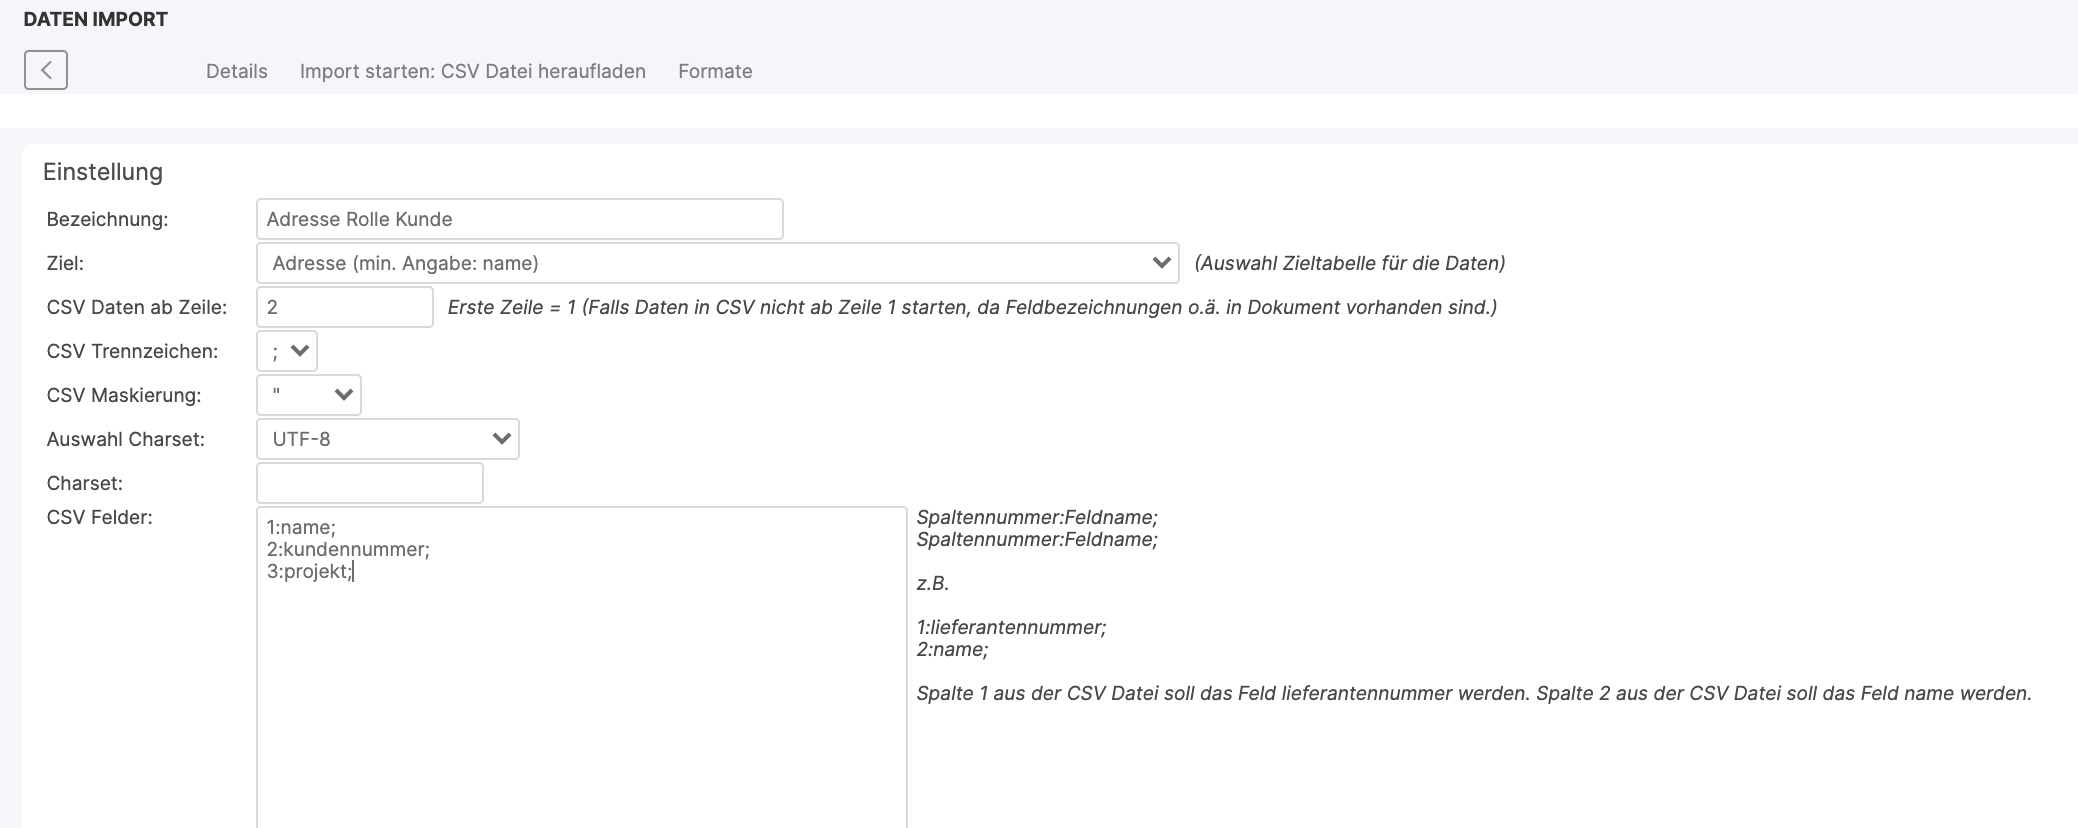Open the Details tab
Viewport: 2078px width, 828px height.
236,71
